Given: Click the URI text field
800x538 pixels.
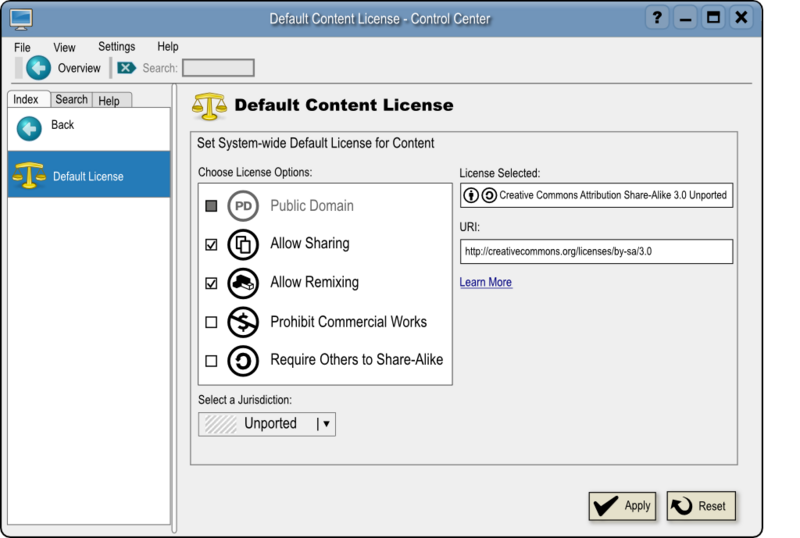Looking at the screenshot, I should tap(596, 252).
